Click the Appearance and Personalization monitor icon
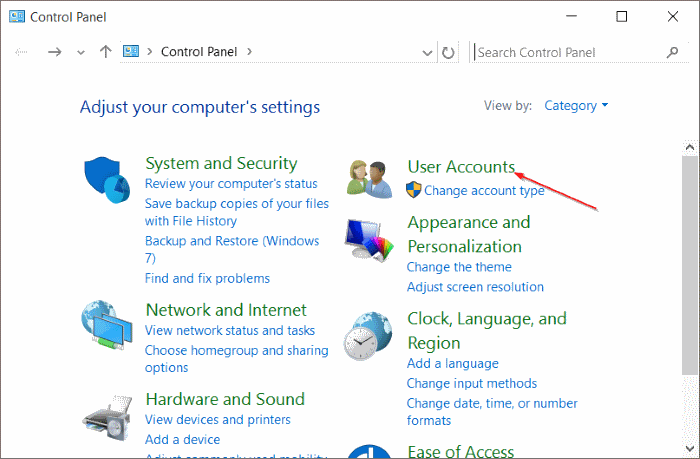Screen dimensions: 700x459 tap(370, 239)
